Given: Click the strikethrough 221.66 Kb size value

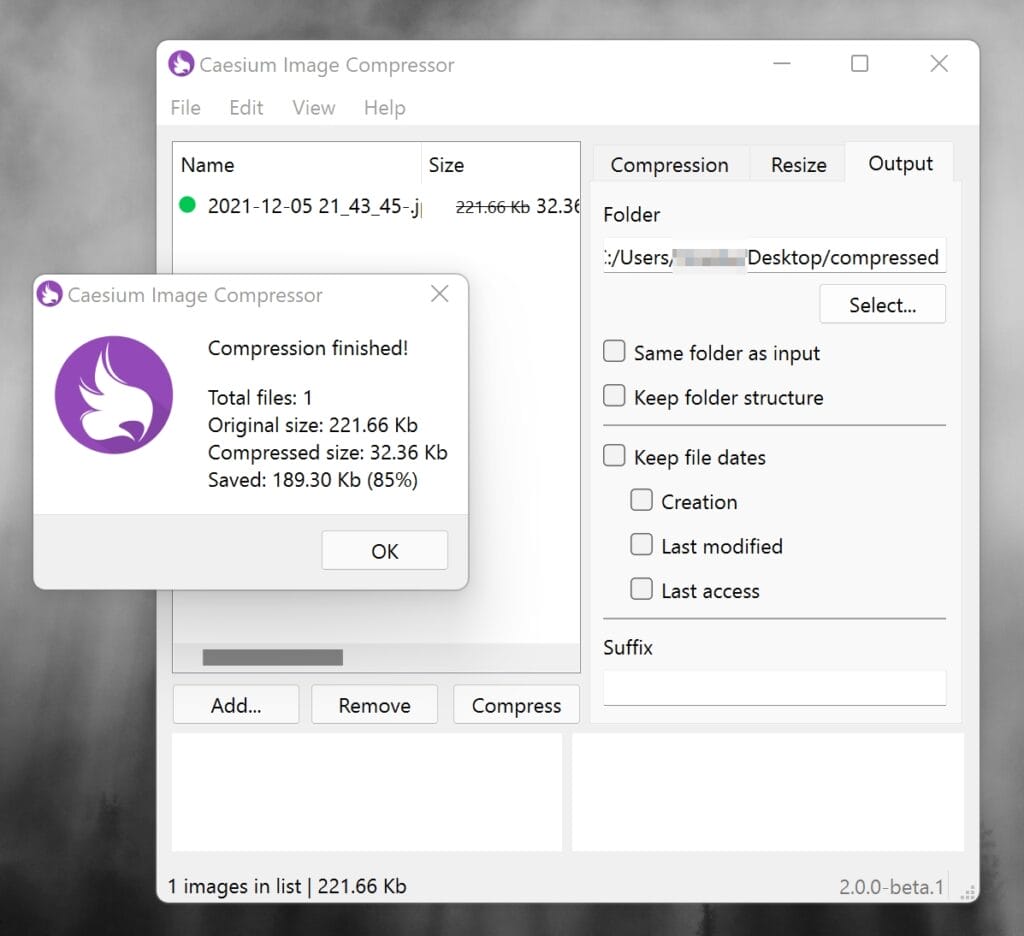Looking at the screenshot, I should [x=492, y=207].
